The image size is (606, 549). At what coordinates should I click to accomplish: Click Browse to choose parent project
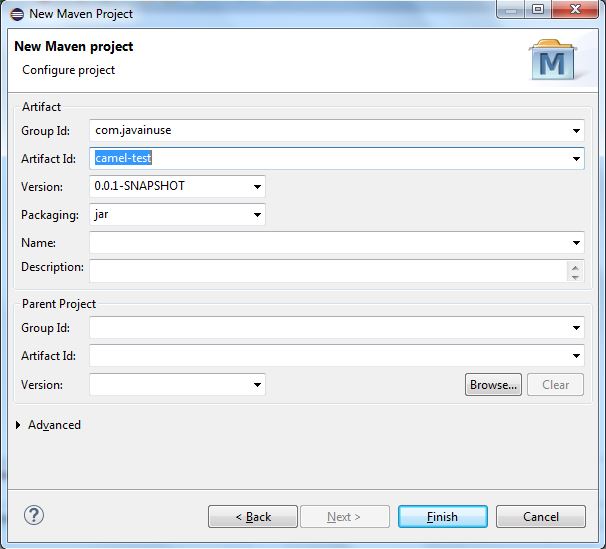tap(493, 385)
